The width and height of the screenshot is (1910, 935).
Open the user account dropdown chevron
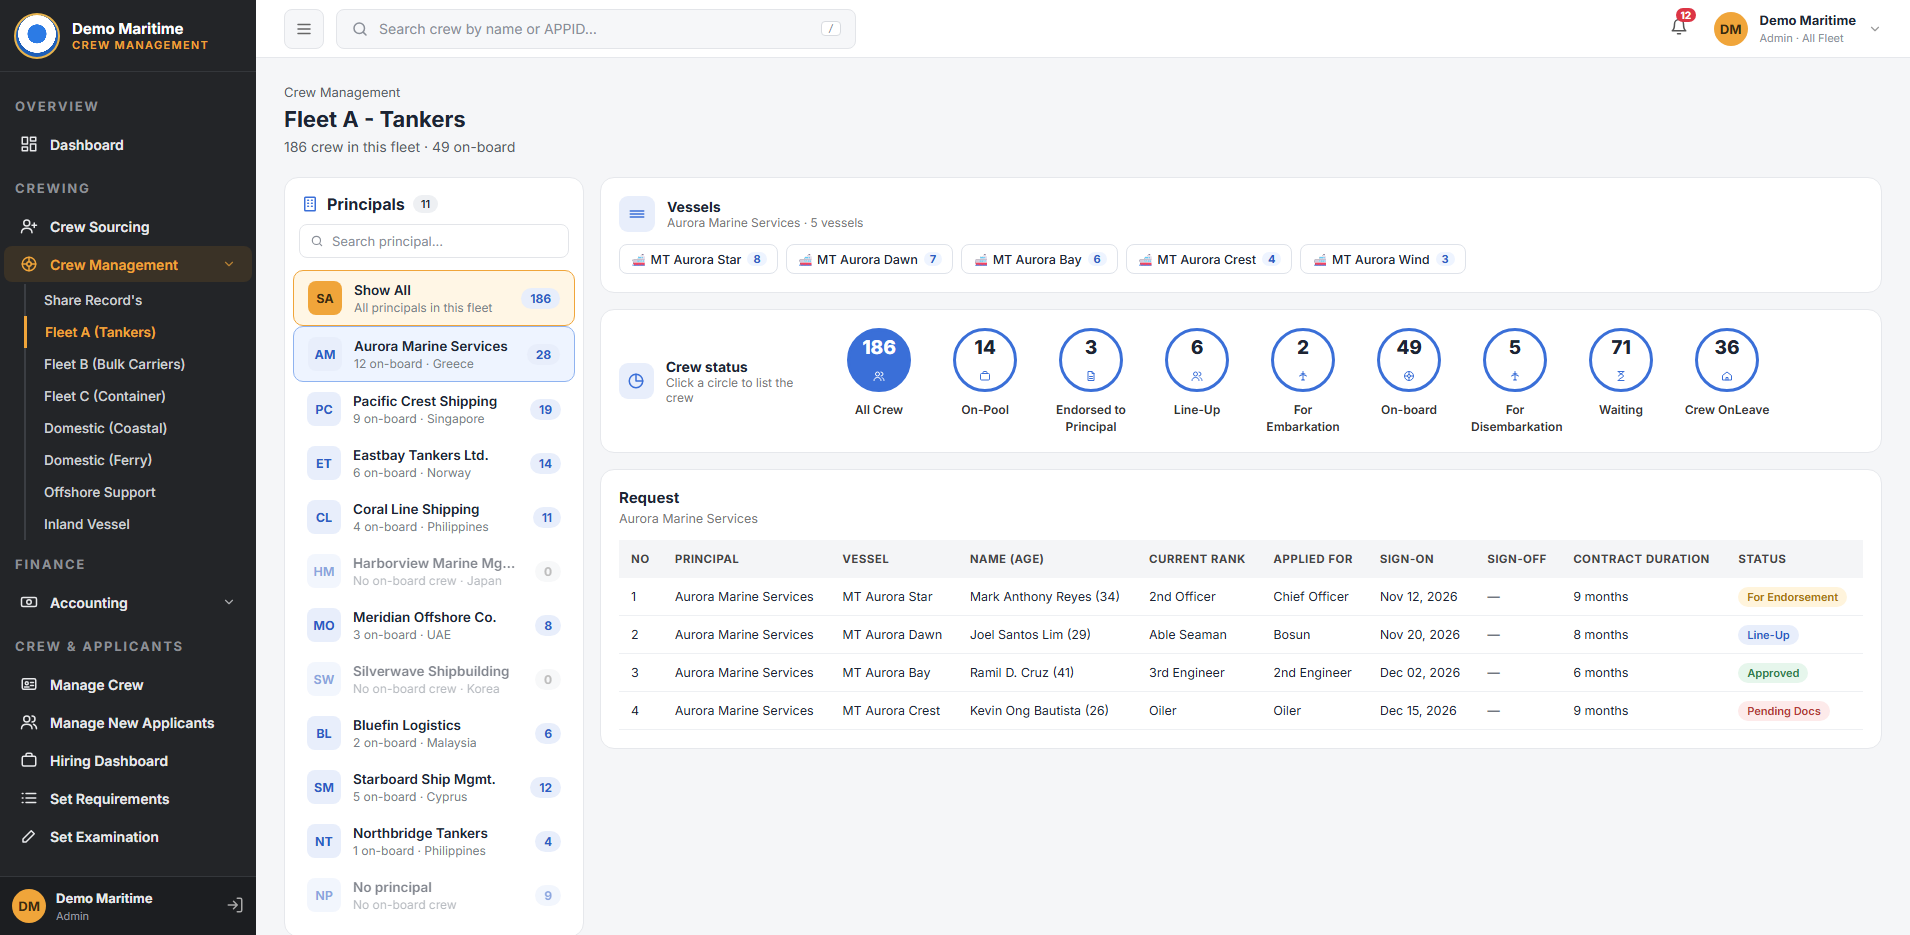click(1875, 29)
